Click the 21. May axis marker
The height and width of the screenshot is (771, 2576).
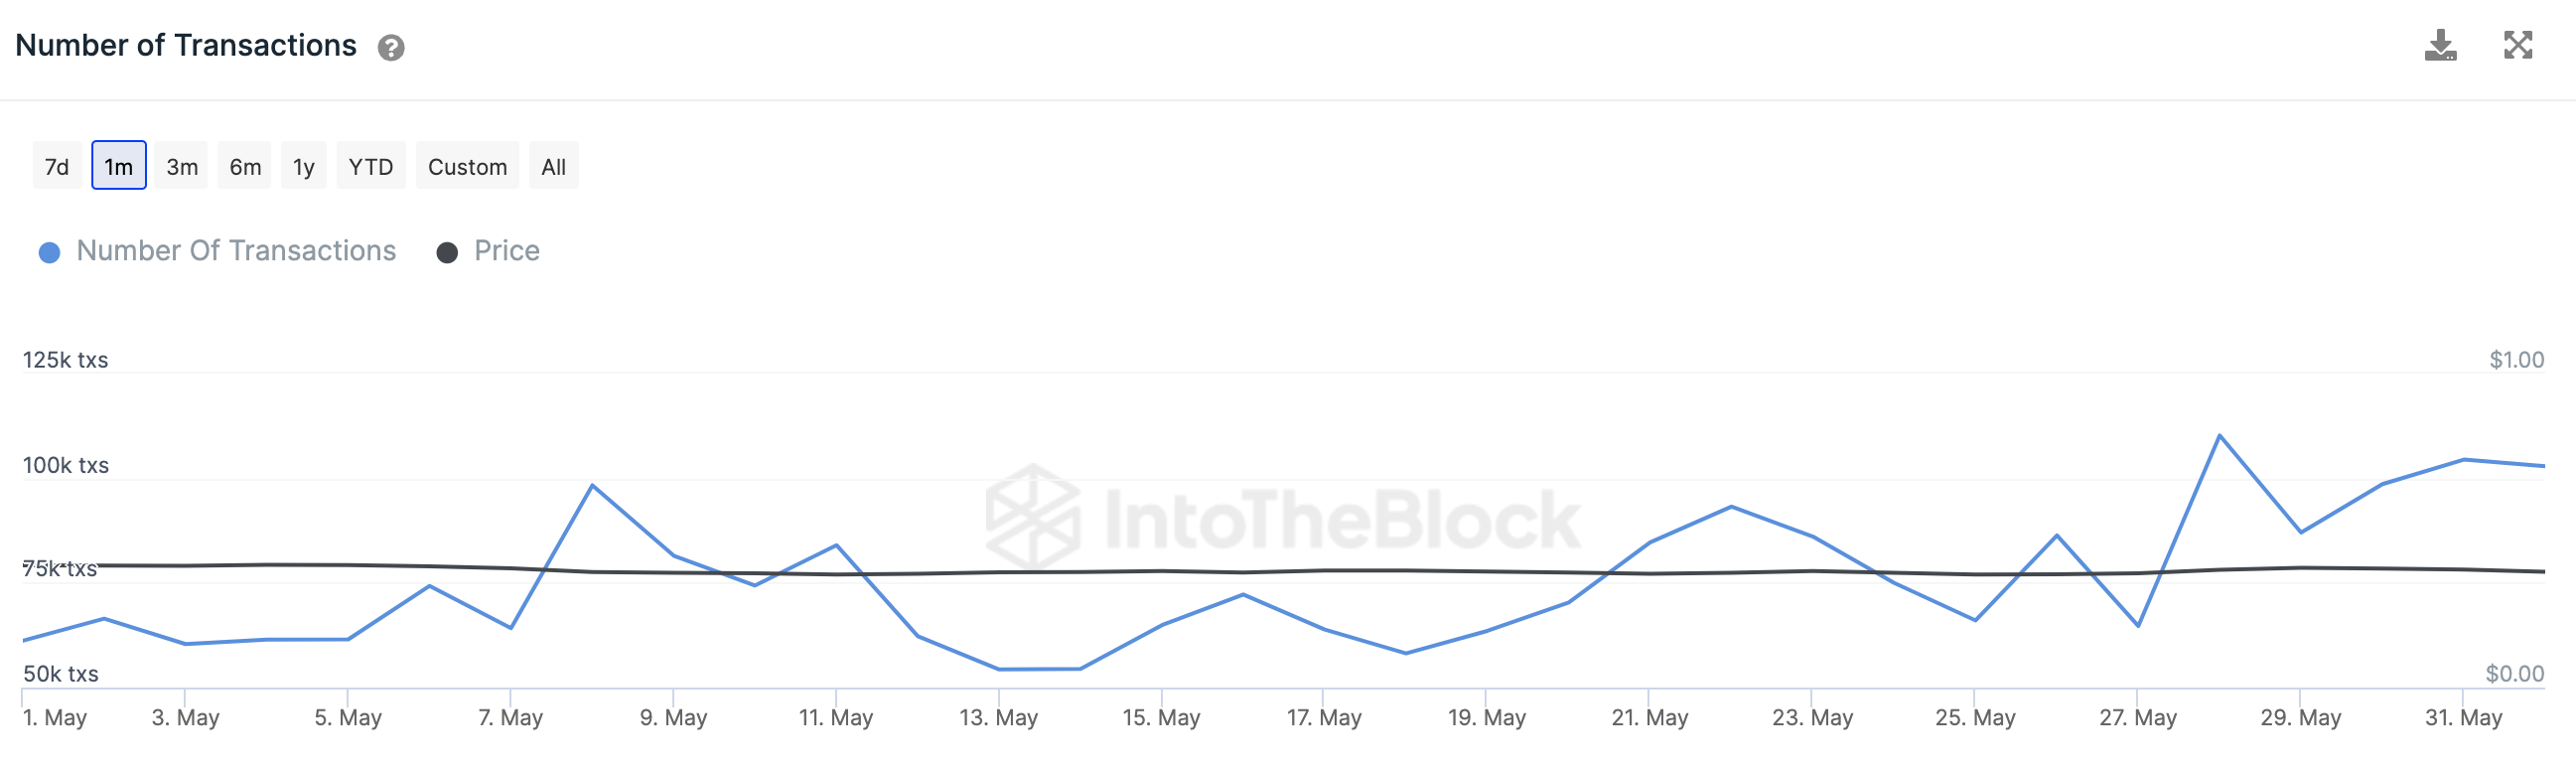pyautogui.click(x=1649, y=717)
